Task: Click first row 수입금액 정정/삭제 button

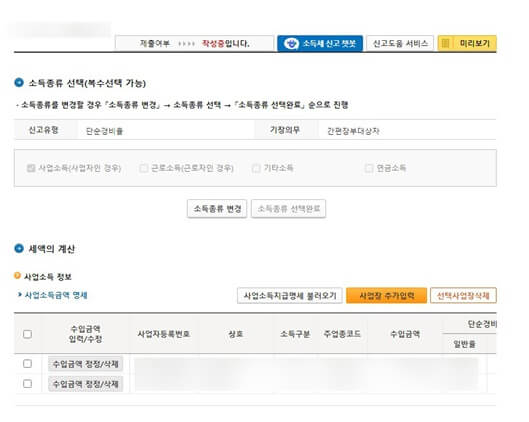Action: (86, 364)
